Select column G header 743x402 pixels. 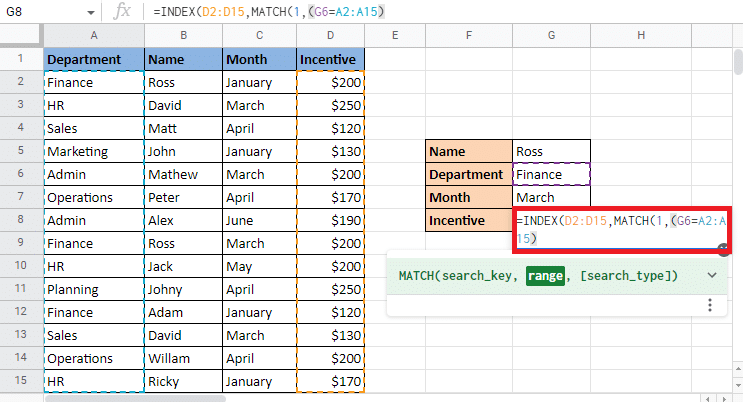click(x=550, y=36)
